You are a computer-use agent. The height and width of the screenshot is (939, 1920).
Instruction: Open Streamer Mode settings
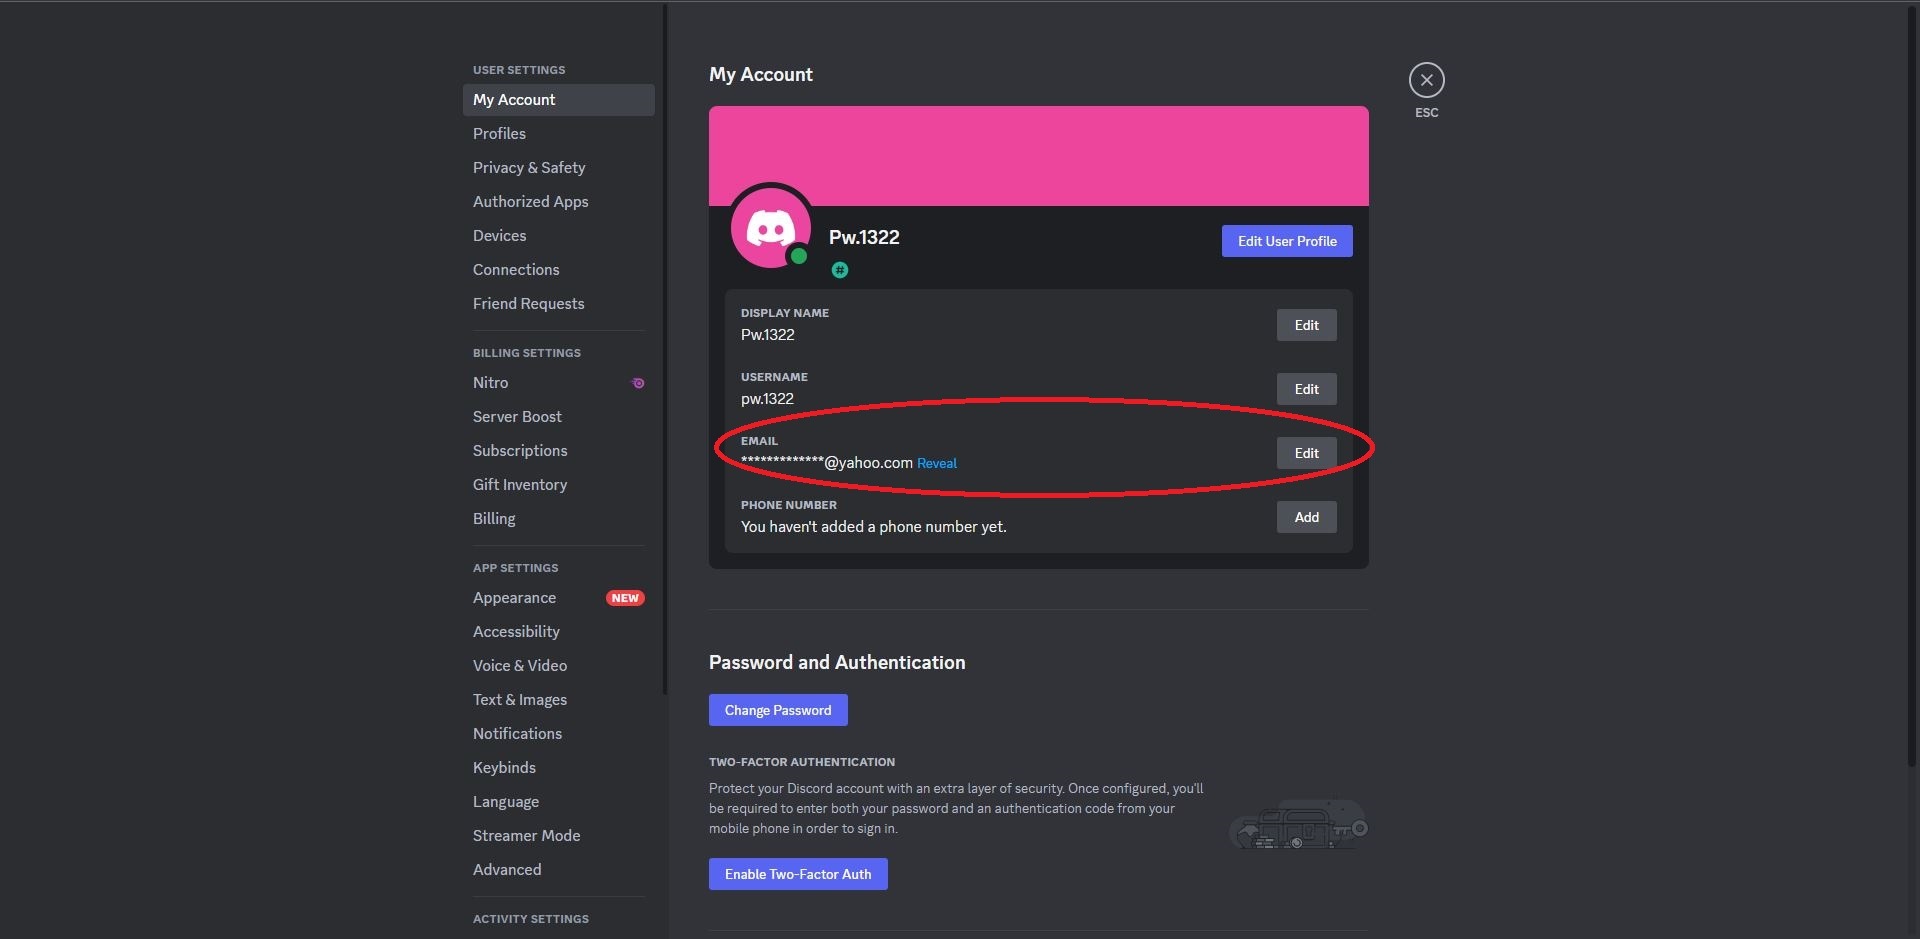526,836
